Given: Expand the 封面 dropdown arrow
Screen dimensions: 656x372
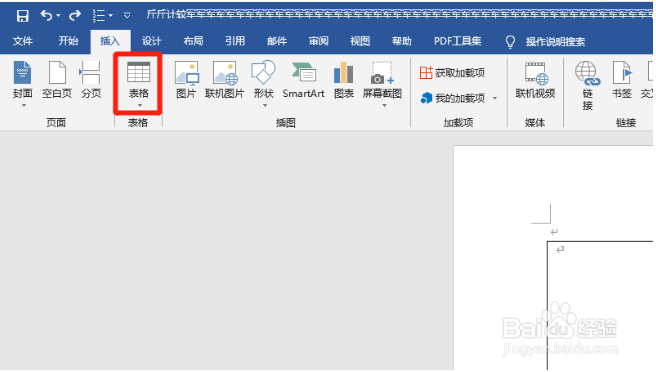Looking at the screenshot, I should pos(24,105).
